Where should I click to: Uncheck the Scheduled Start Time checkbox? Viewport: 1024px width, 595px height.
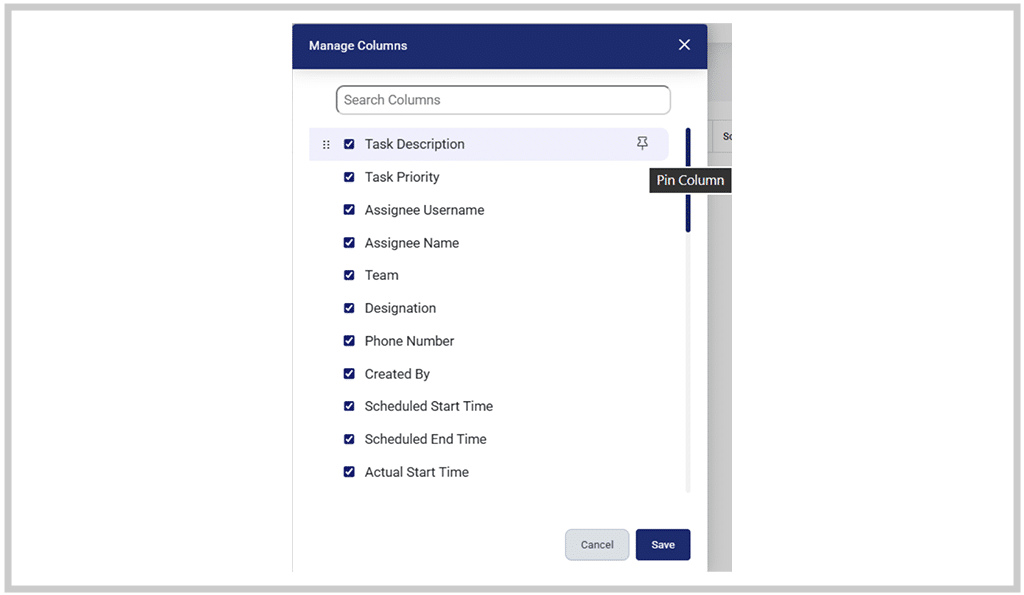349,406
